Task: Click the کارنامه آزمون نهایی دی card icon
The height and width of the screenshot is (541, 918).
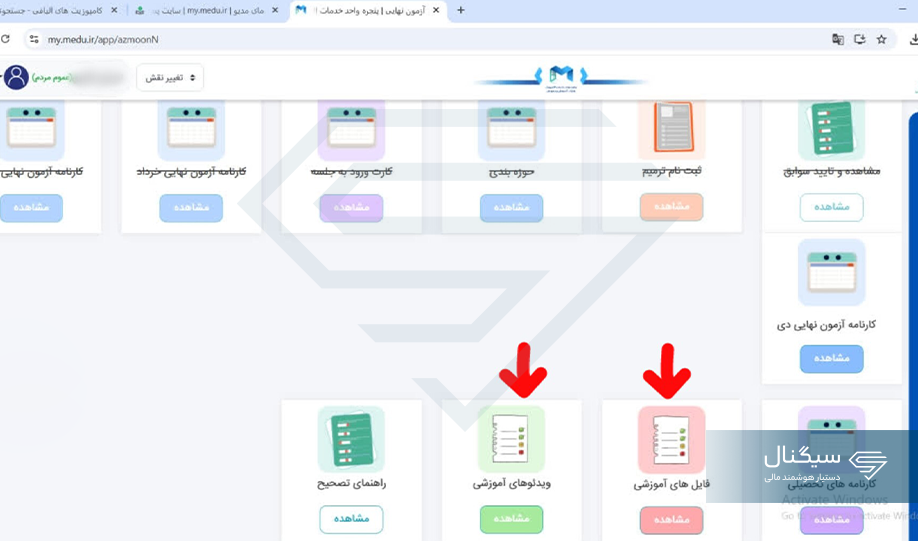Action: coord(831,272)
